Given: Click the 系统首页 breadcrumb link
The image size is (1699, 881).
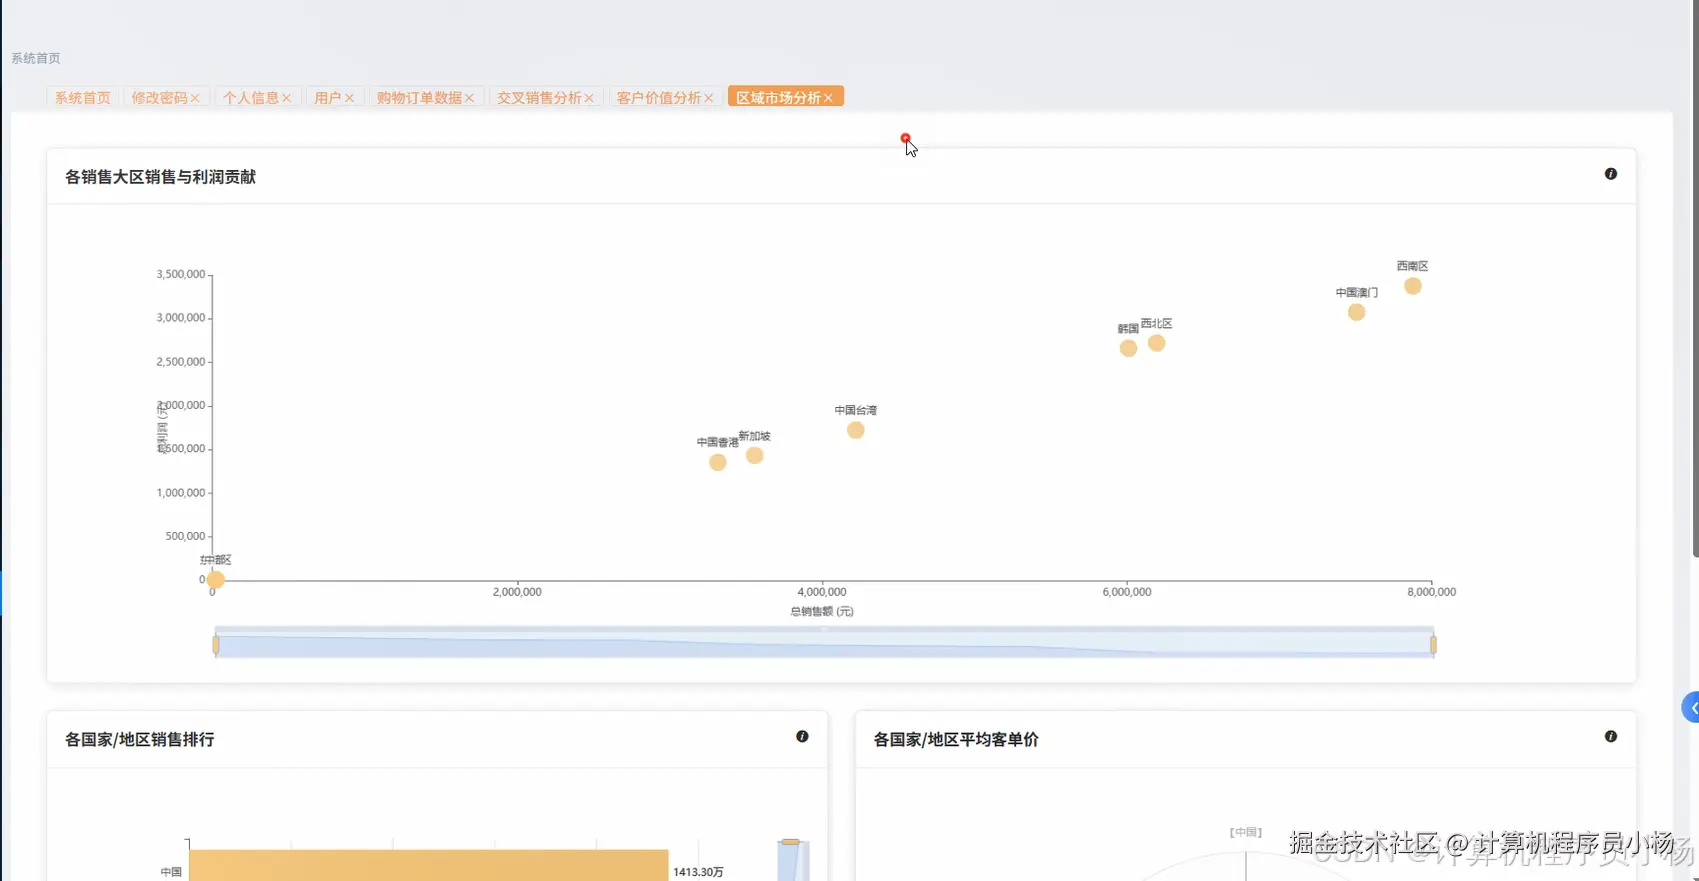Looking at the screenshot, I should coord(36,59).
